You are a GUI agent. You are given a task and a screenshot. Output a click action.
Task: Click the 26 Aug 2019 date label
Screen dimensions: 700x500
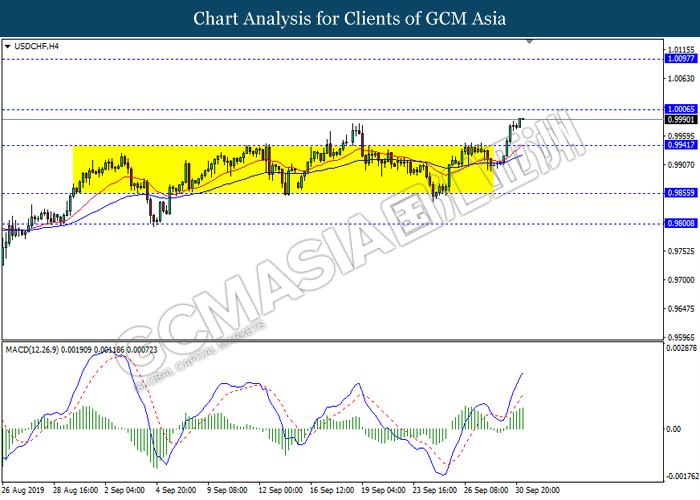pos(23,490)
